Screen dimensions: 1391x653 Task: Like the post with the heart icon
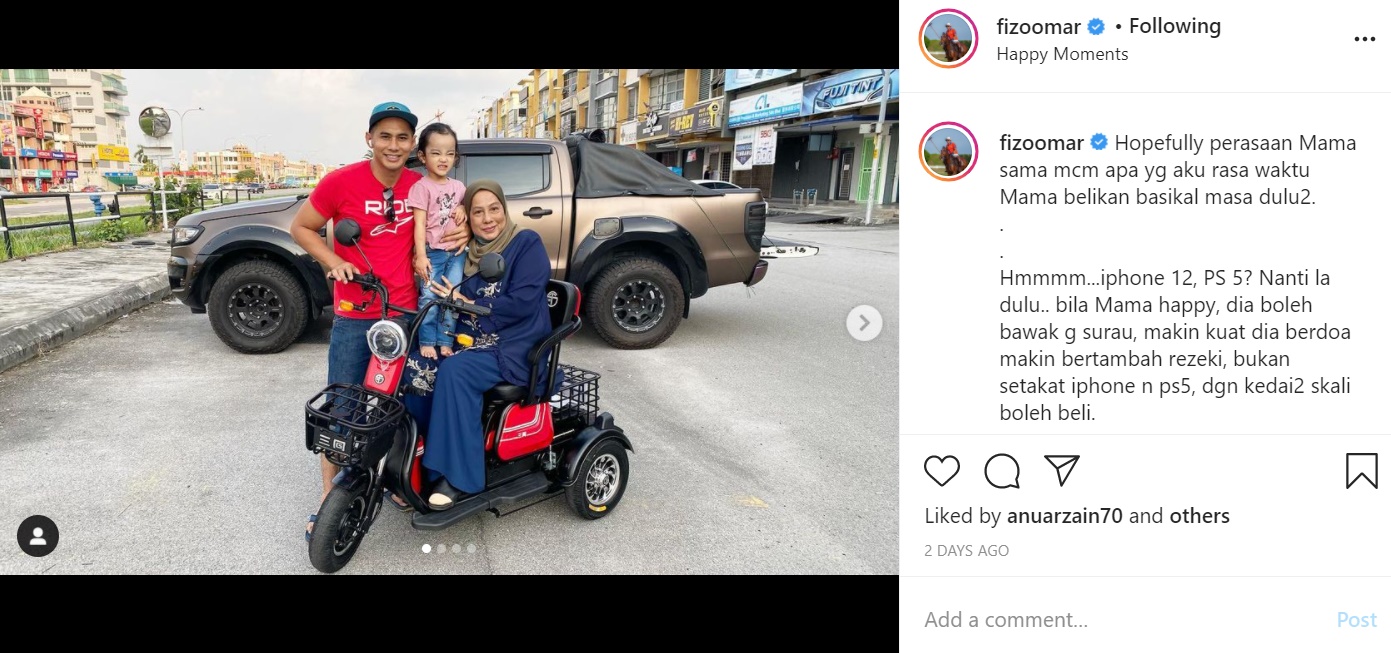coord(942,470)
